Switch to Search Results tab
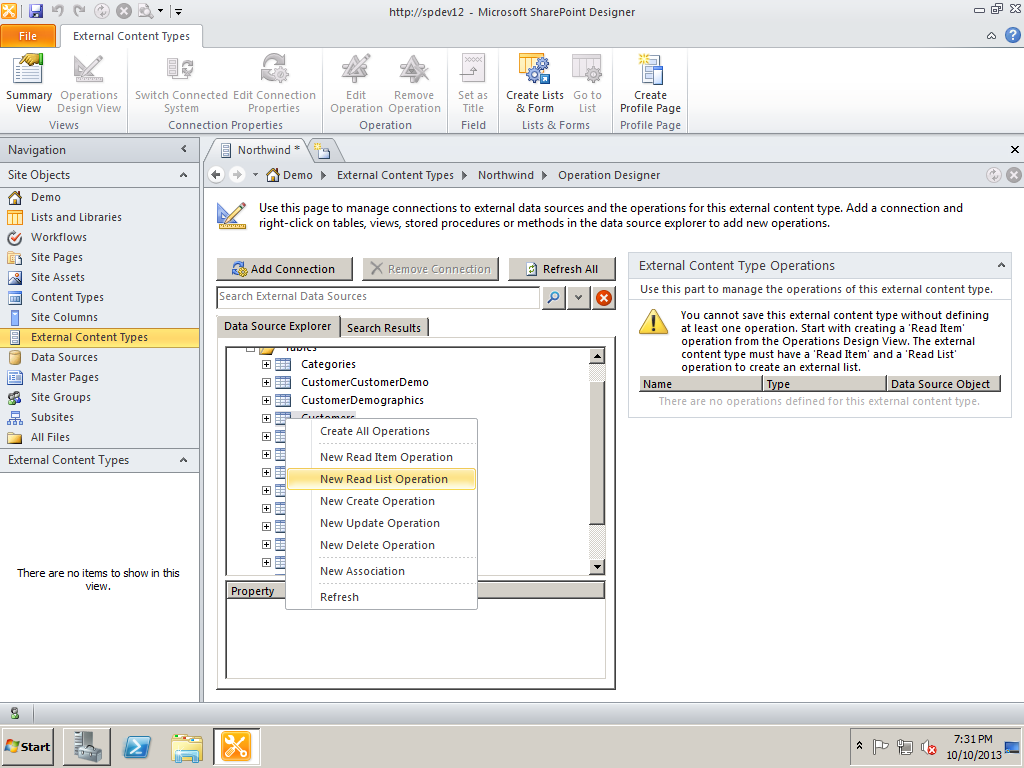 tap(384, 328)
